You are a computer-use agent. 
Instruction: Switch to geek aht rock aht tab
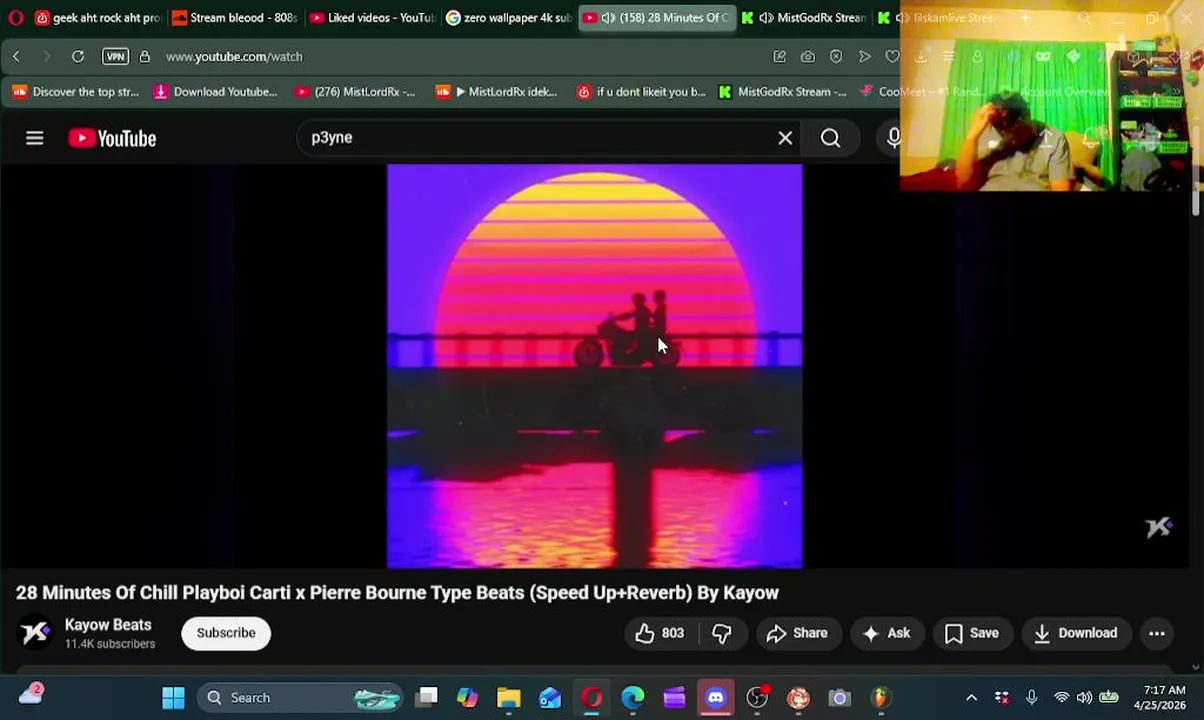[x=97, y=18]
